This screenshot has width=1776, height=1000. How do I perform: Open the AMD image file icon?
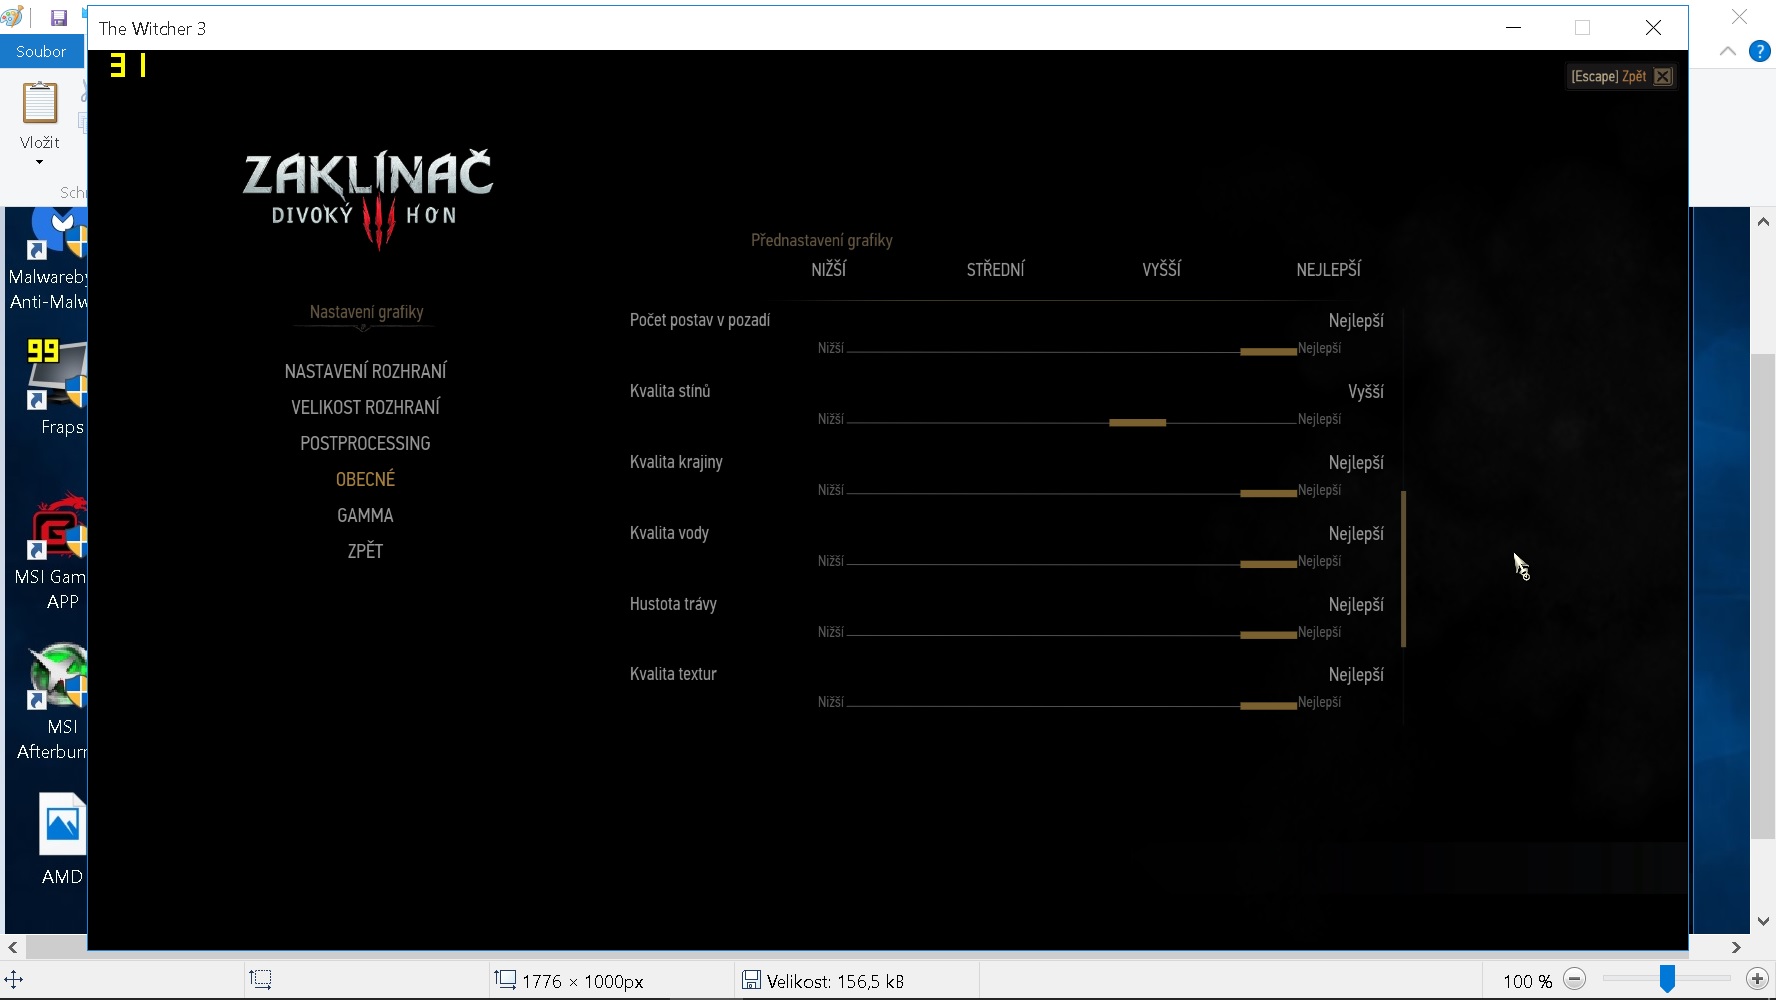click(x=62, y=838)
